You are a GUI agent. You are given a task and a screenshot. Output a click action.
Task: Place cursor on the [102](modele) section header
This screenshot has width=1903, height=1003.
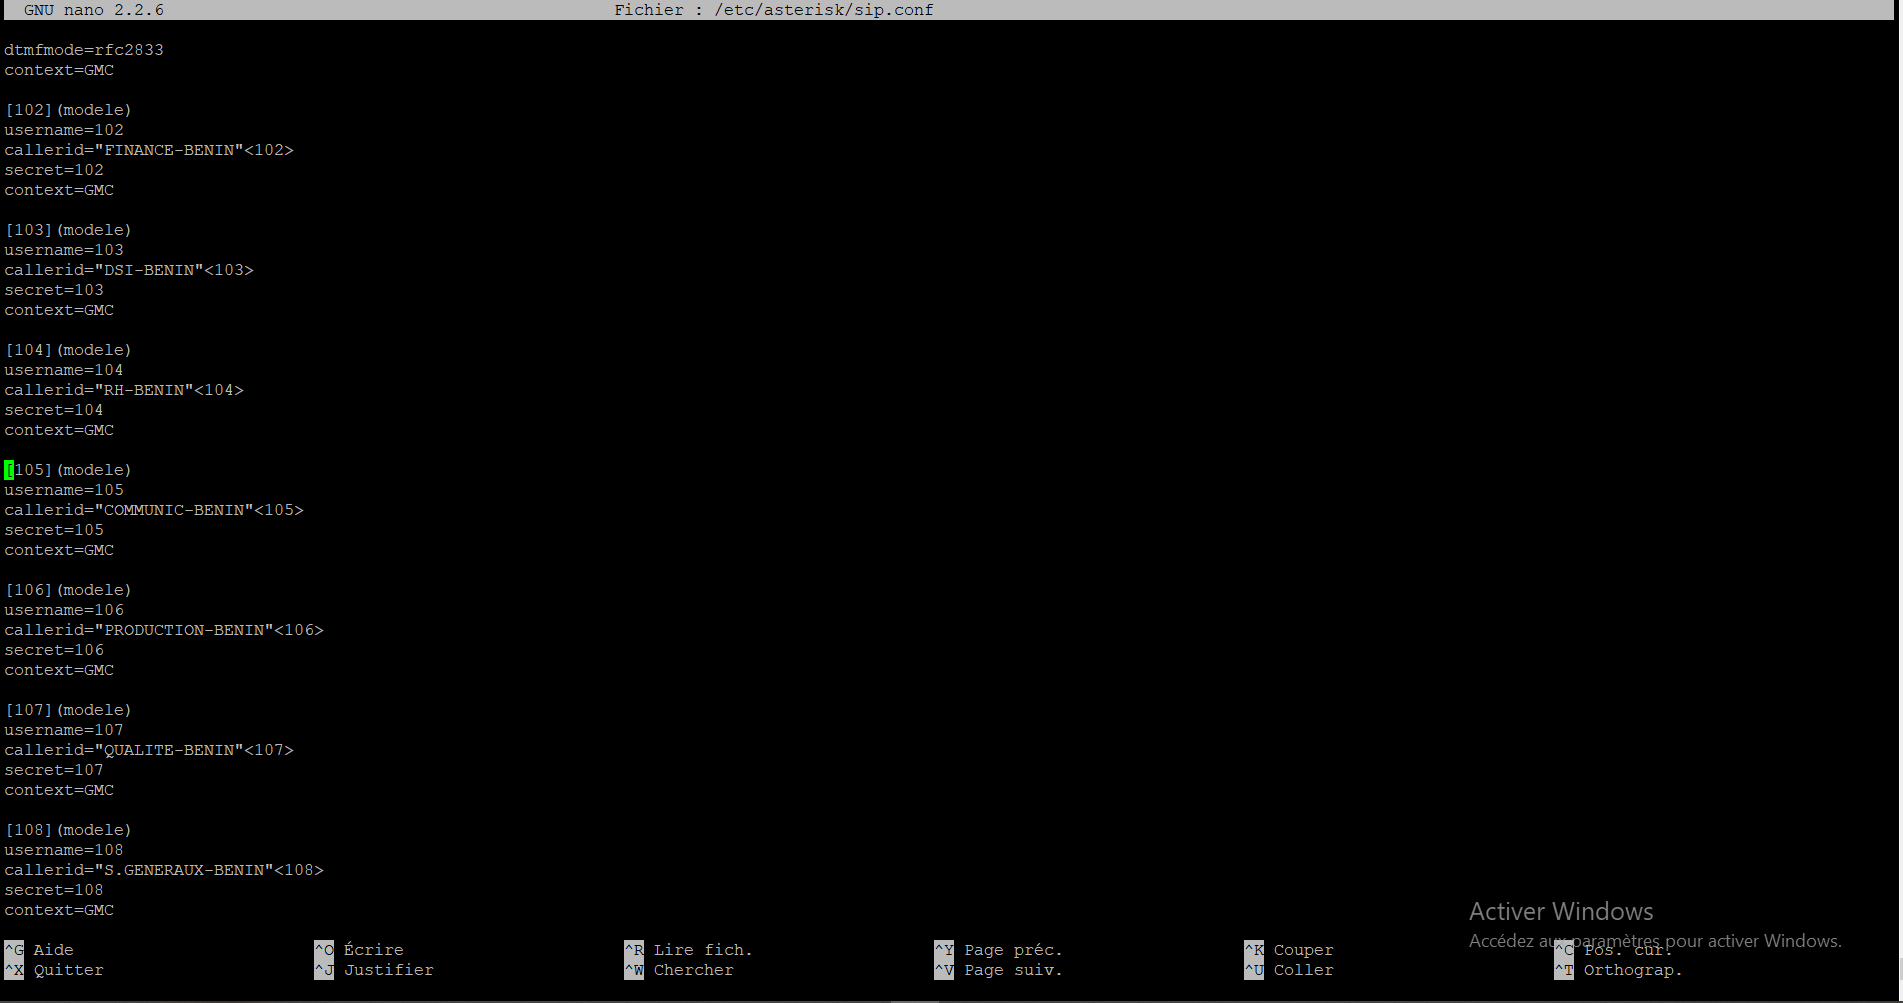68,110
